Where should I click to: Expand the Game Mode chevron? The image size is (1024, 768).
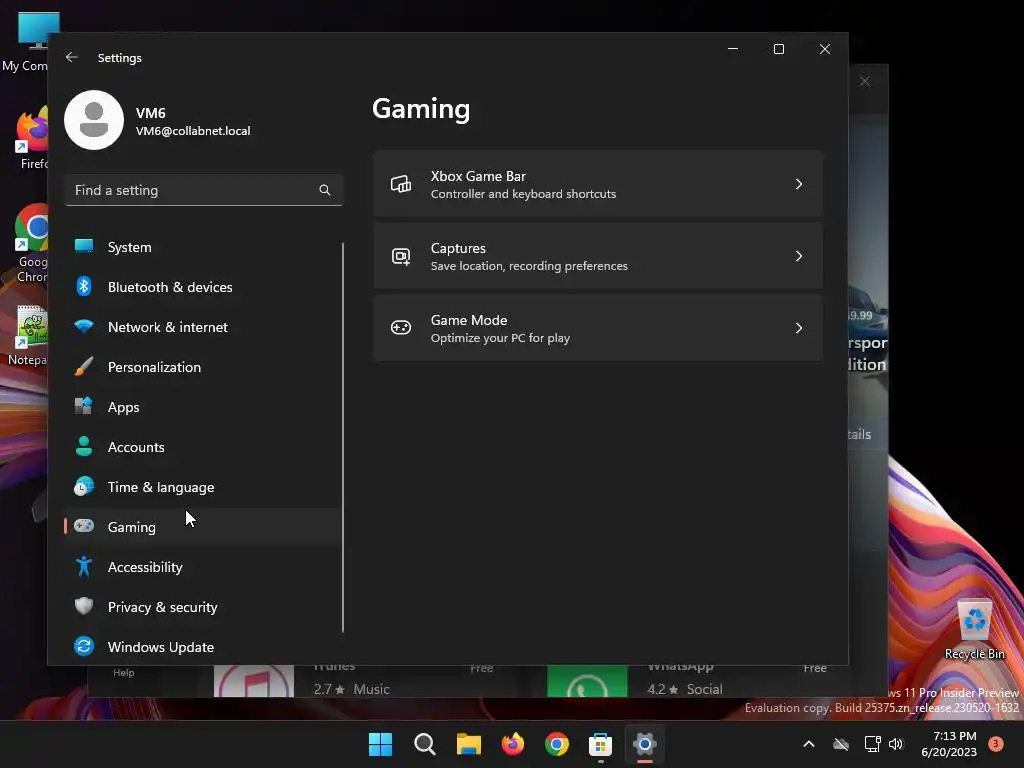tap(799, 328)
